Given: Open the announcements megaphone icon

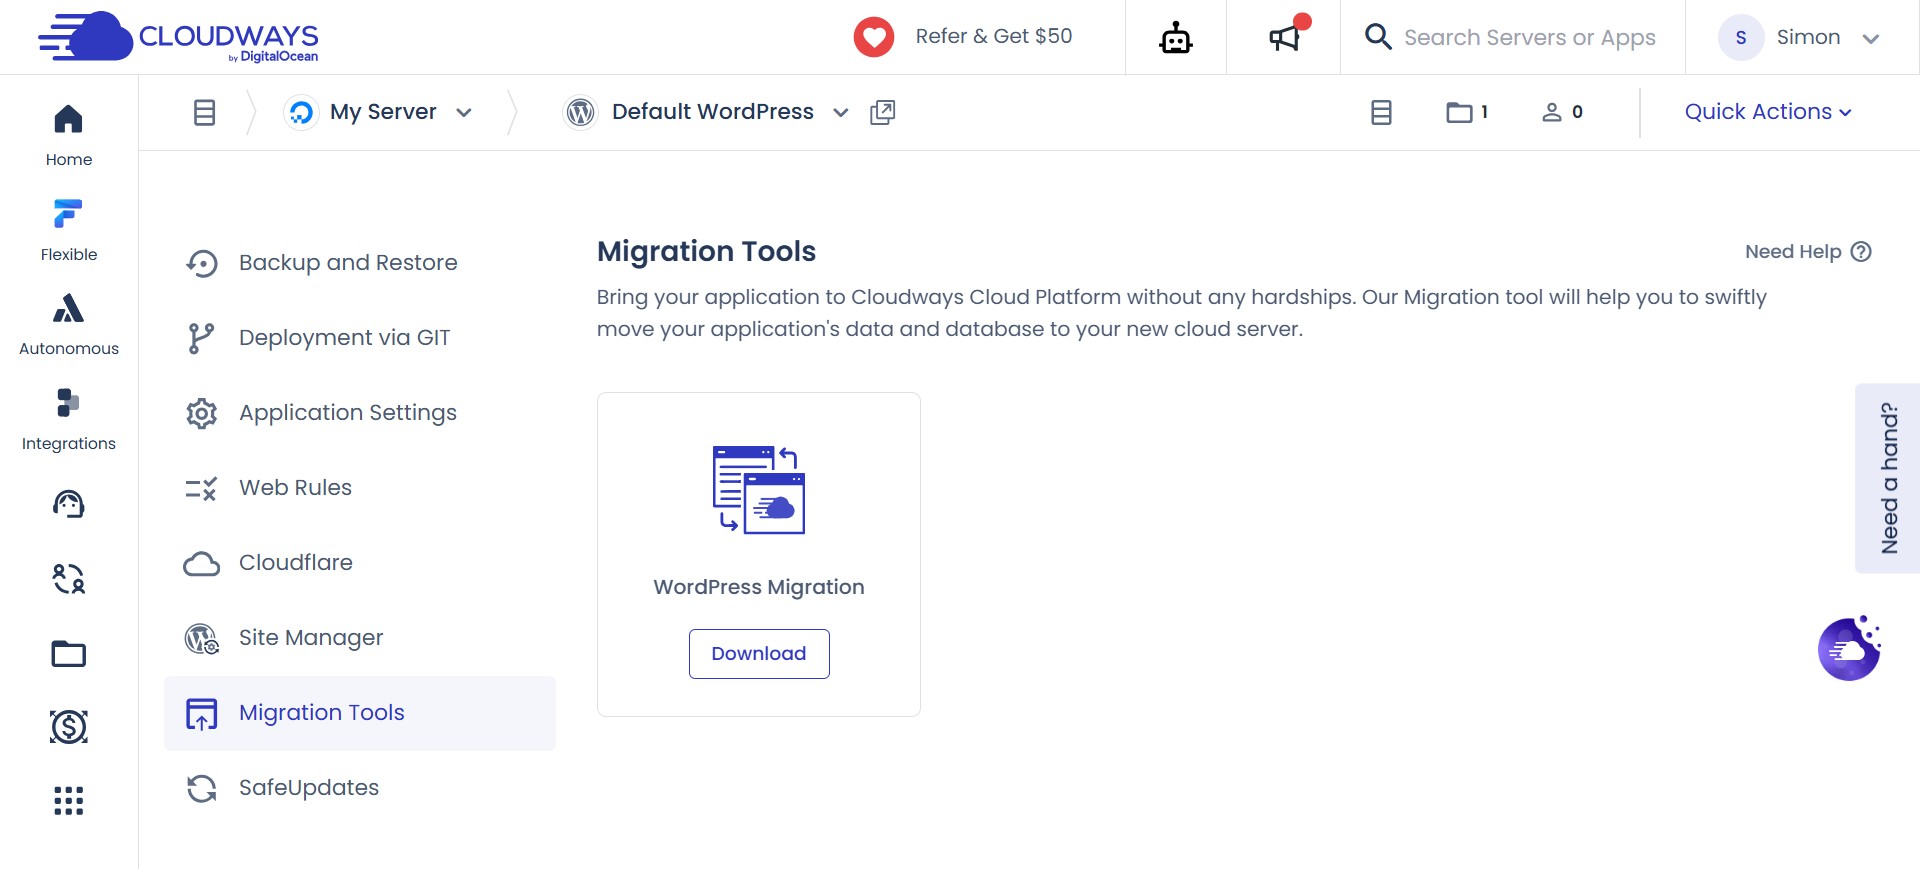Looking at the screenshot, I should click(1285, 38).
